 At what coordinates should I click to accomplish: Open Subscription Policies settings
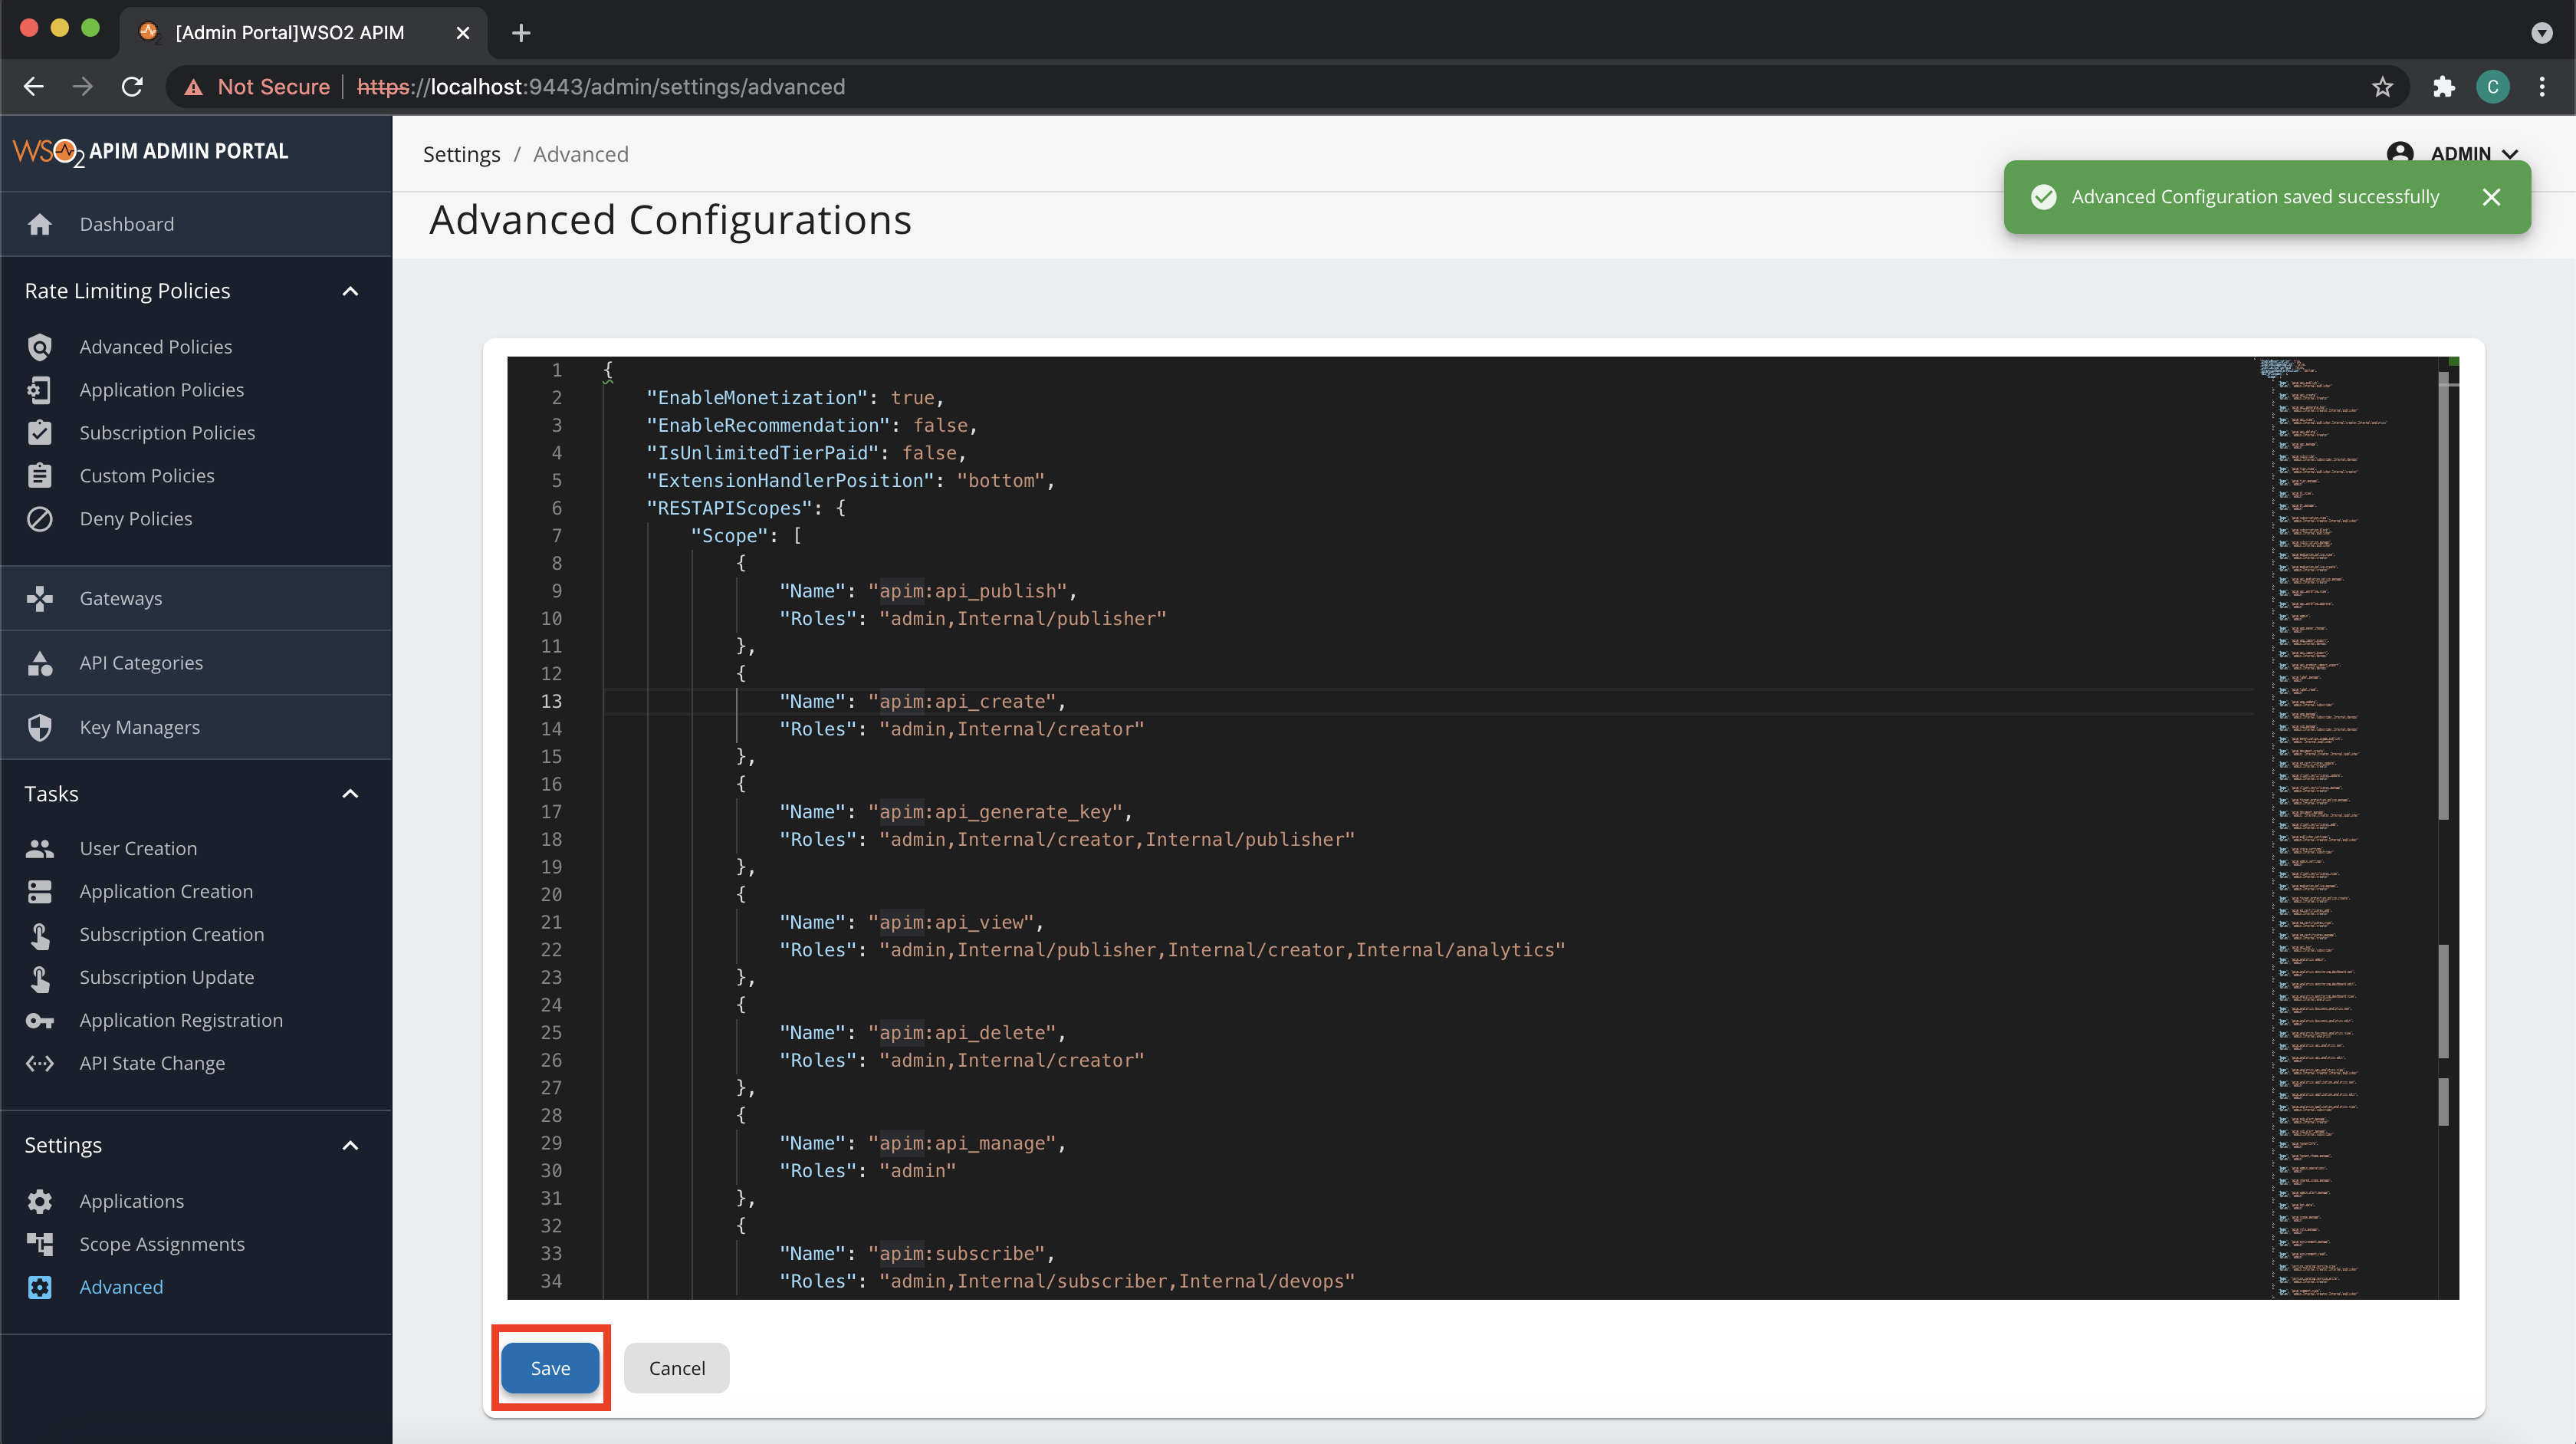(167, 432)
